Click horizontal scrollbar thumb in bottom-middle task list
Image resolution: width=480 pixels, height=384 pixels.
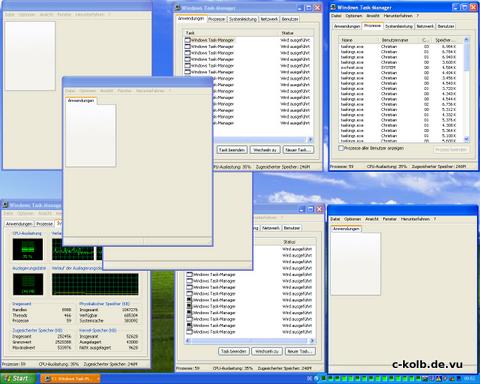(248, 341)
